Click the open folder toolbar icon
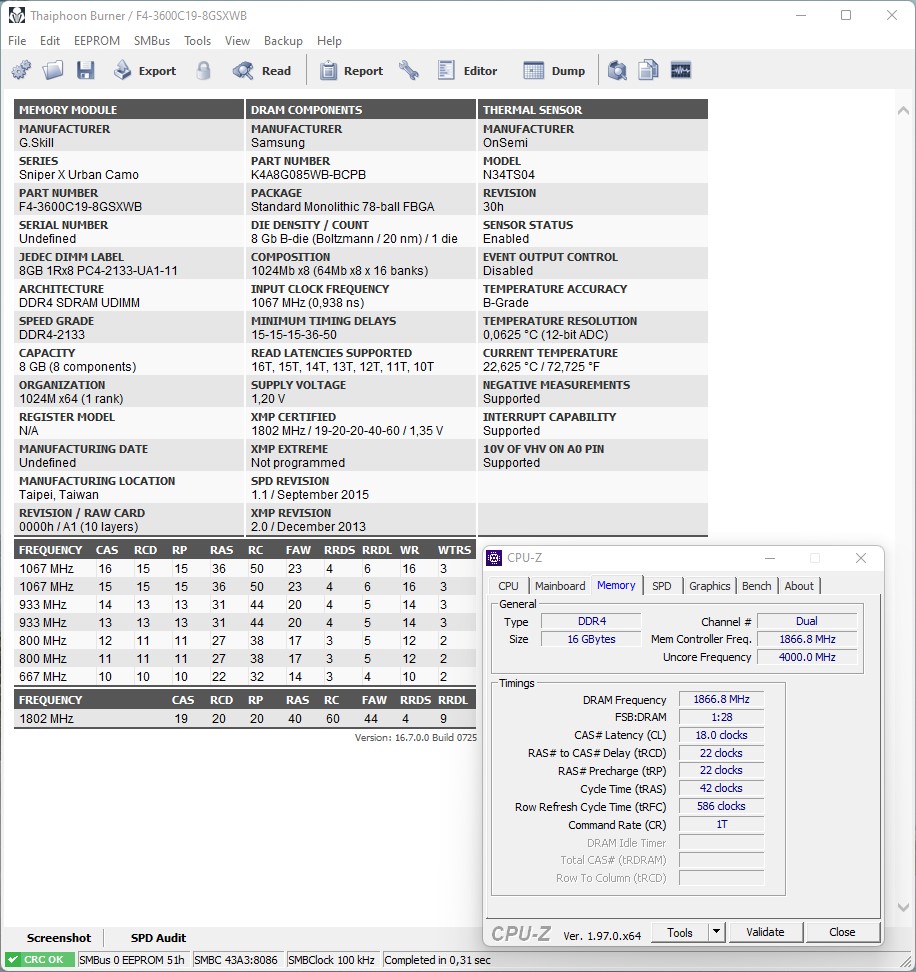This screenshot has height=972, width=916. click(x=53, y=71)
